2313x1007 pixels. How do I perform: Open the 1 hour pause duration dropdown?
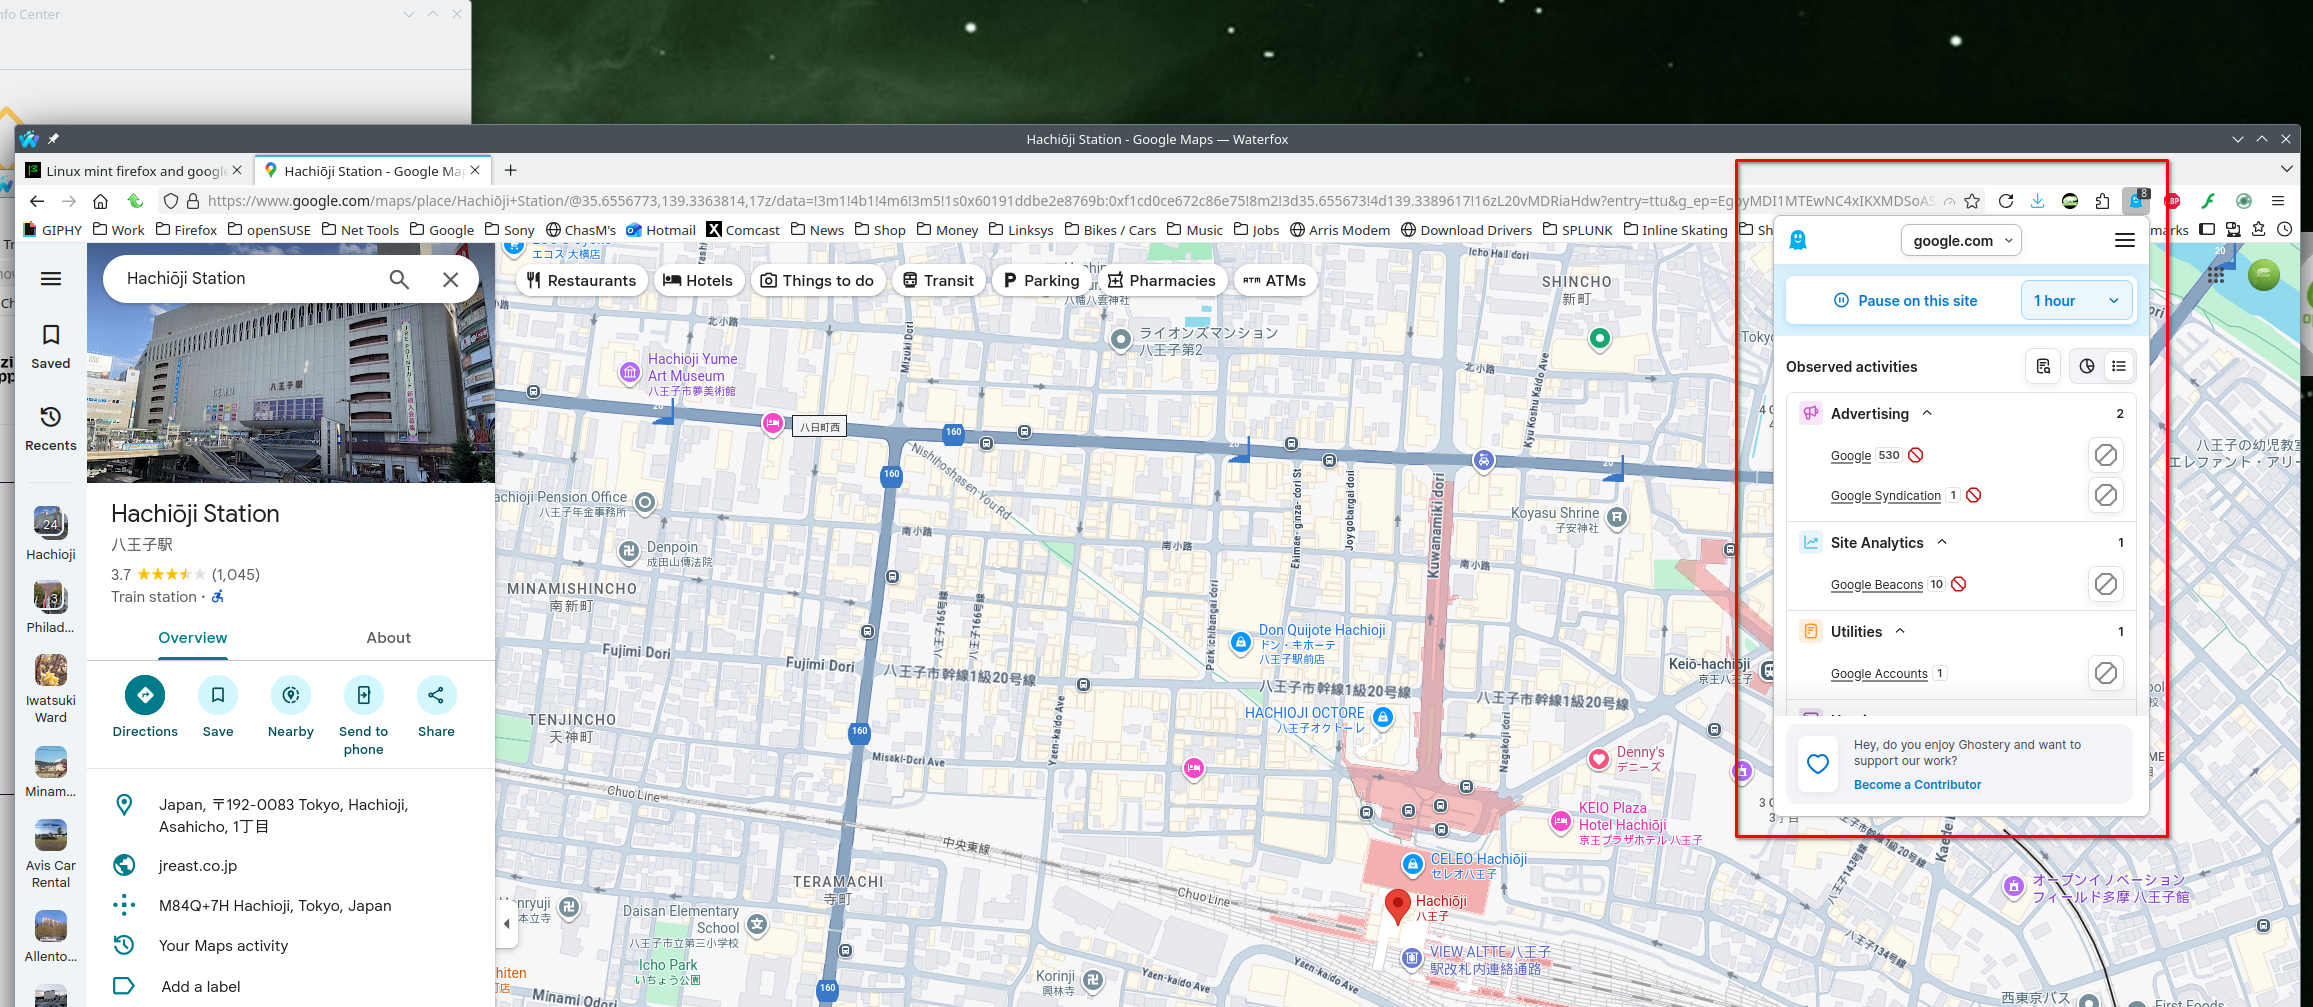[2076, 301]
